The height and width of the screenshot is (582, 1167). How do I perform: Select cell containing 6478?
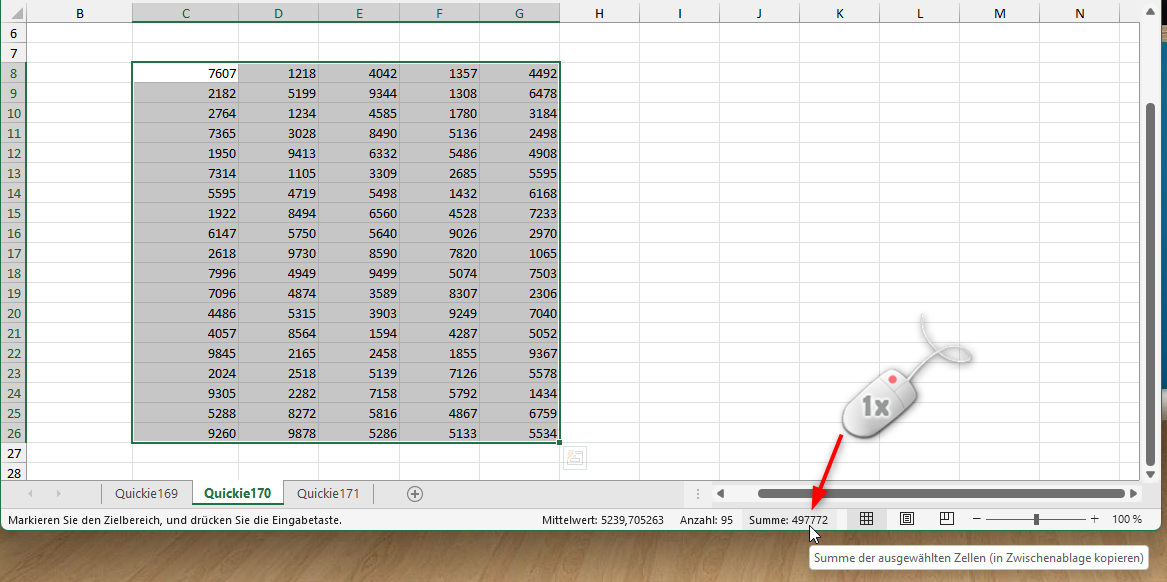tap(519, 93)
